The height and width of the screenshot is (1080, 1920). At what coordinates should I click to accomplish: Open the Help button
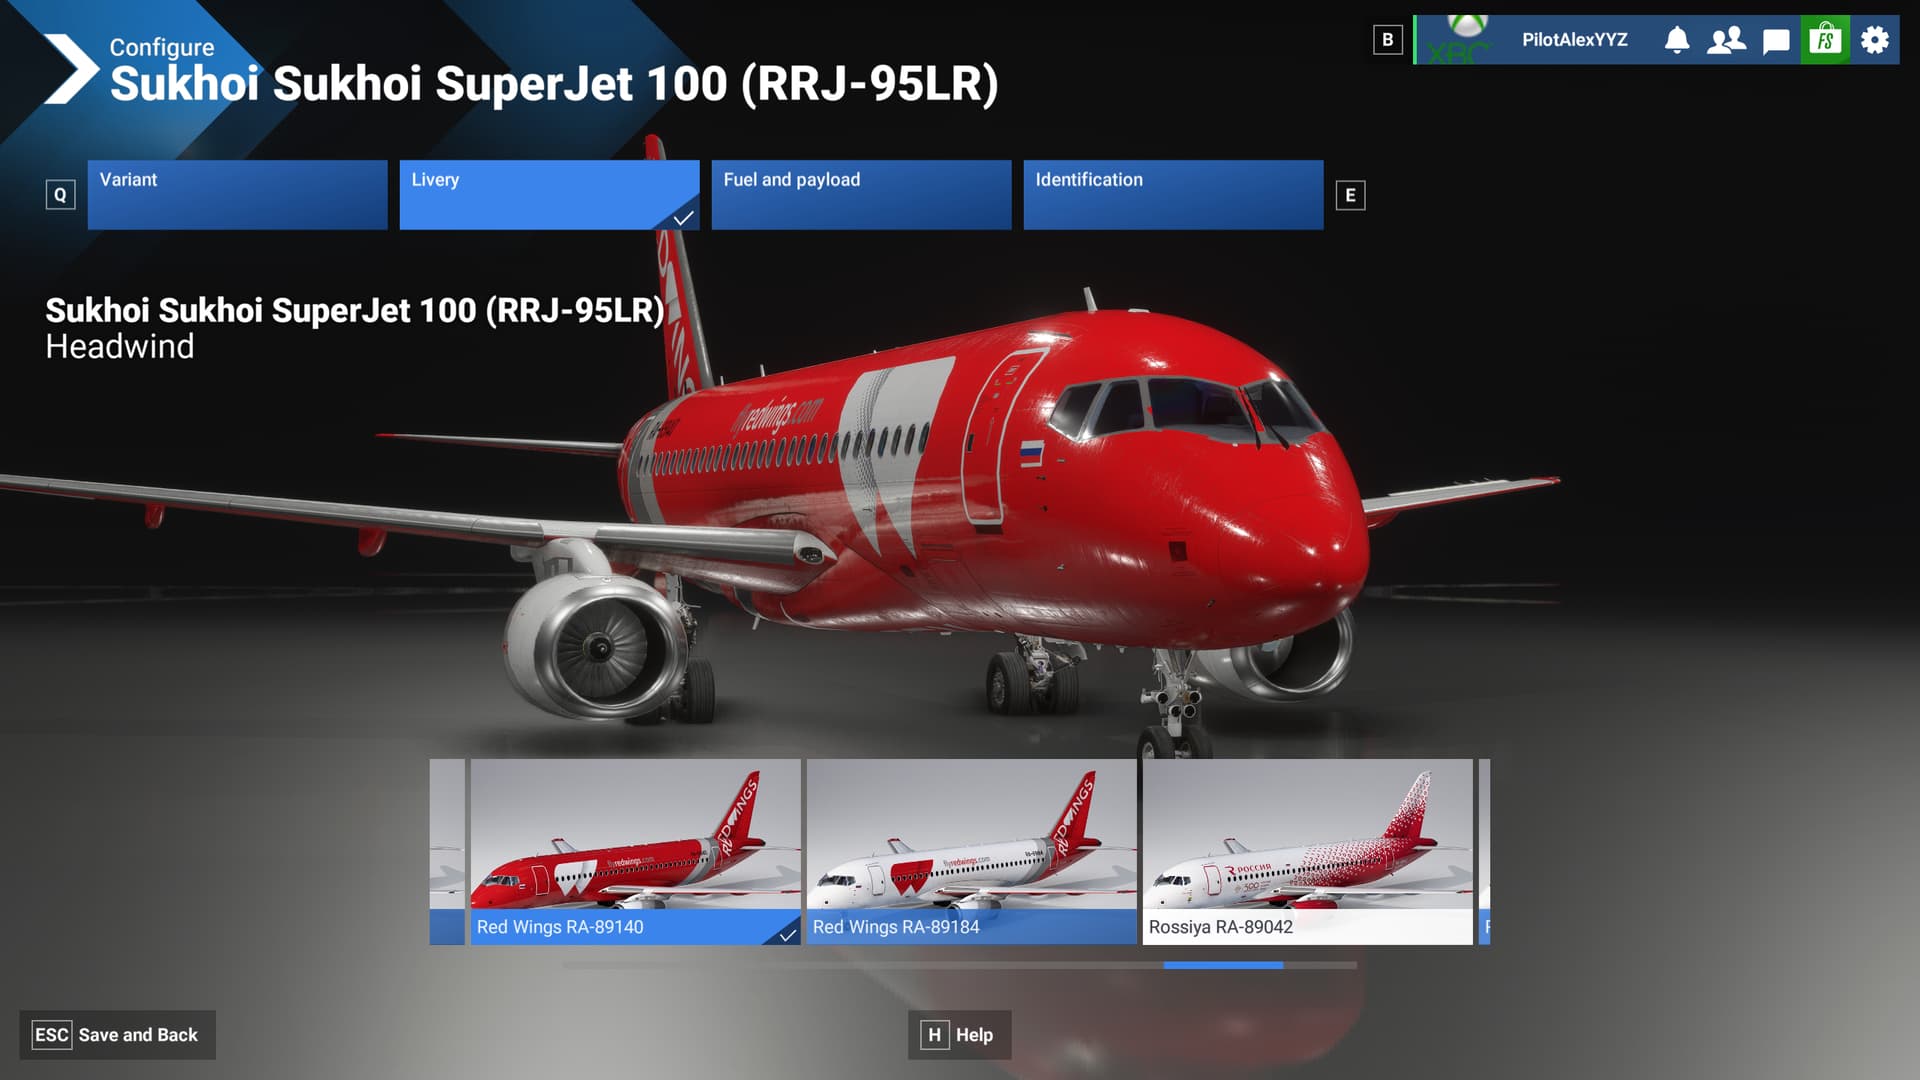(959, 1035)
